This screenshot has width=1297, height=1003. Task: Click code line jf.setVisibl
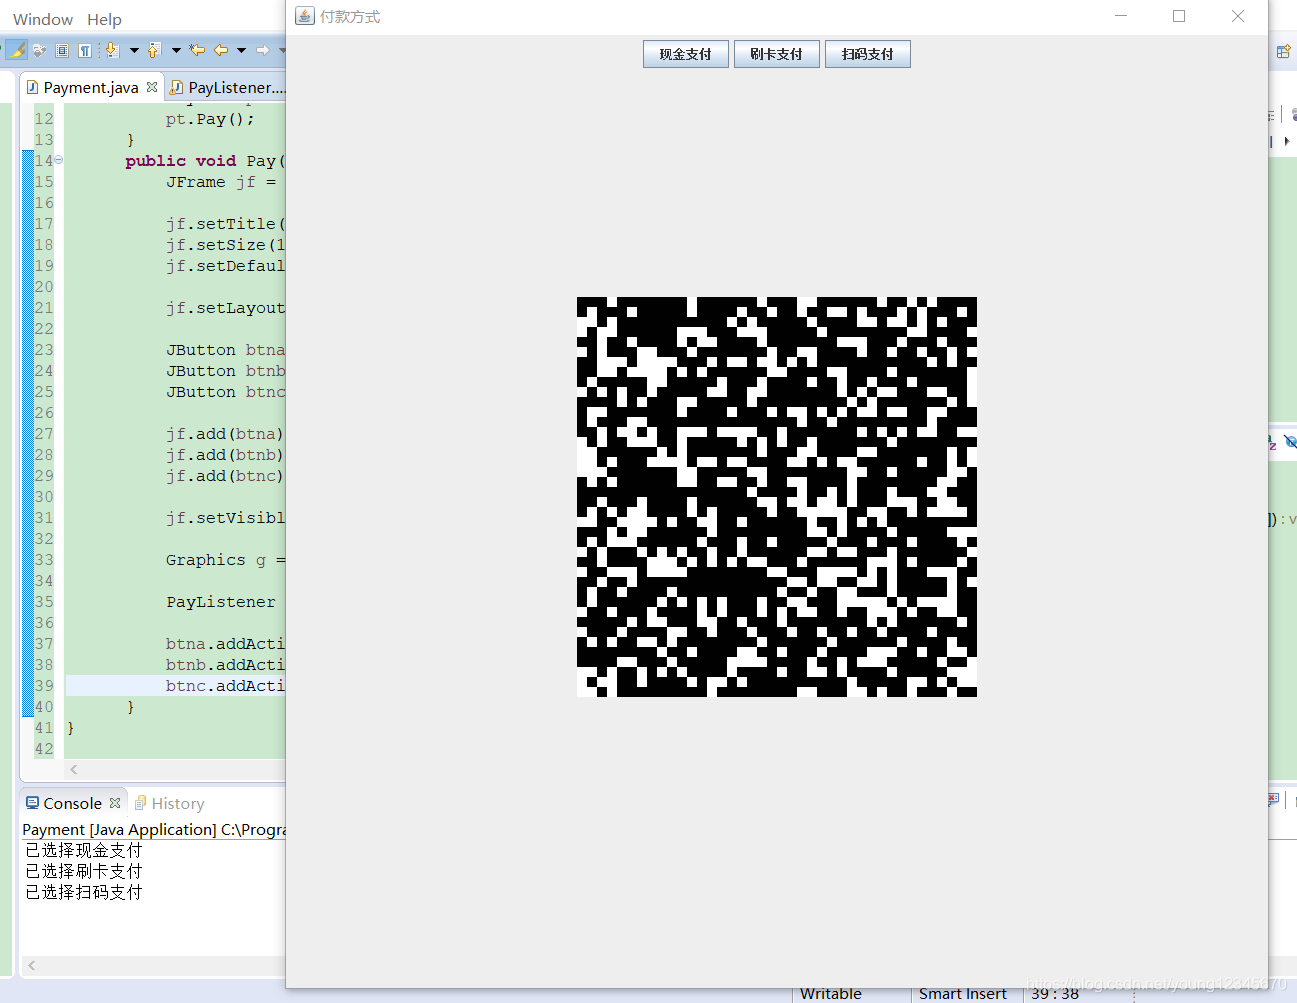[226, 518]
